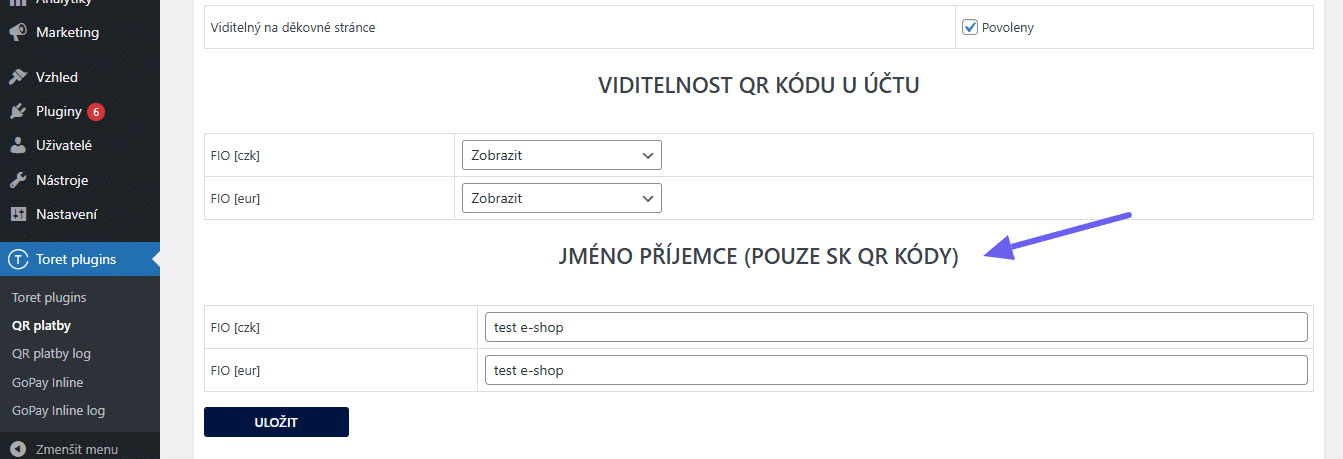The width and height of the screenshot is (1343, 459).
Task: Click the FIO [czk] recipient name field
Action: click(x=895, y=327)
